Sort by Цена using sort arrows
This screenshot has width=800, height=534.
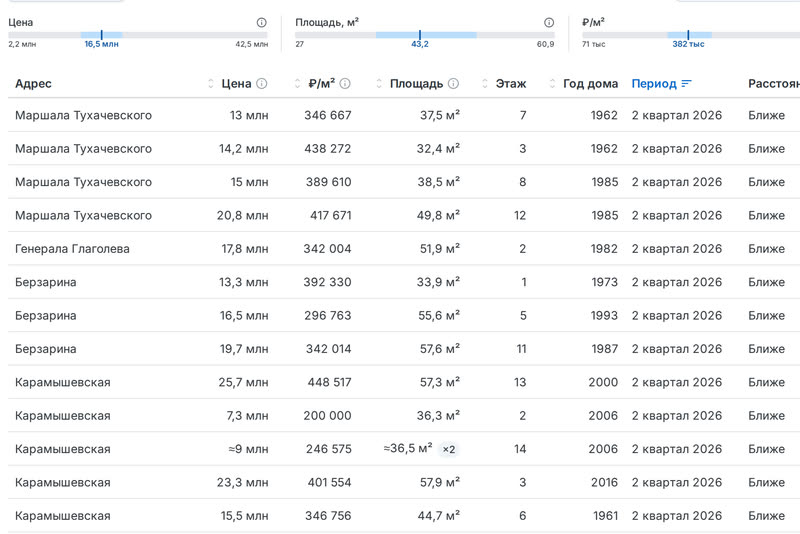211,84
